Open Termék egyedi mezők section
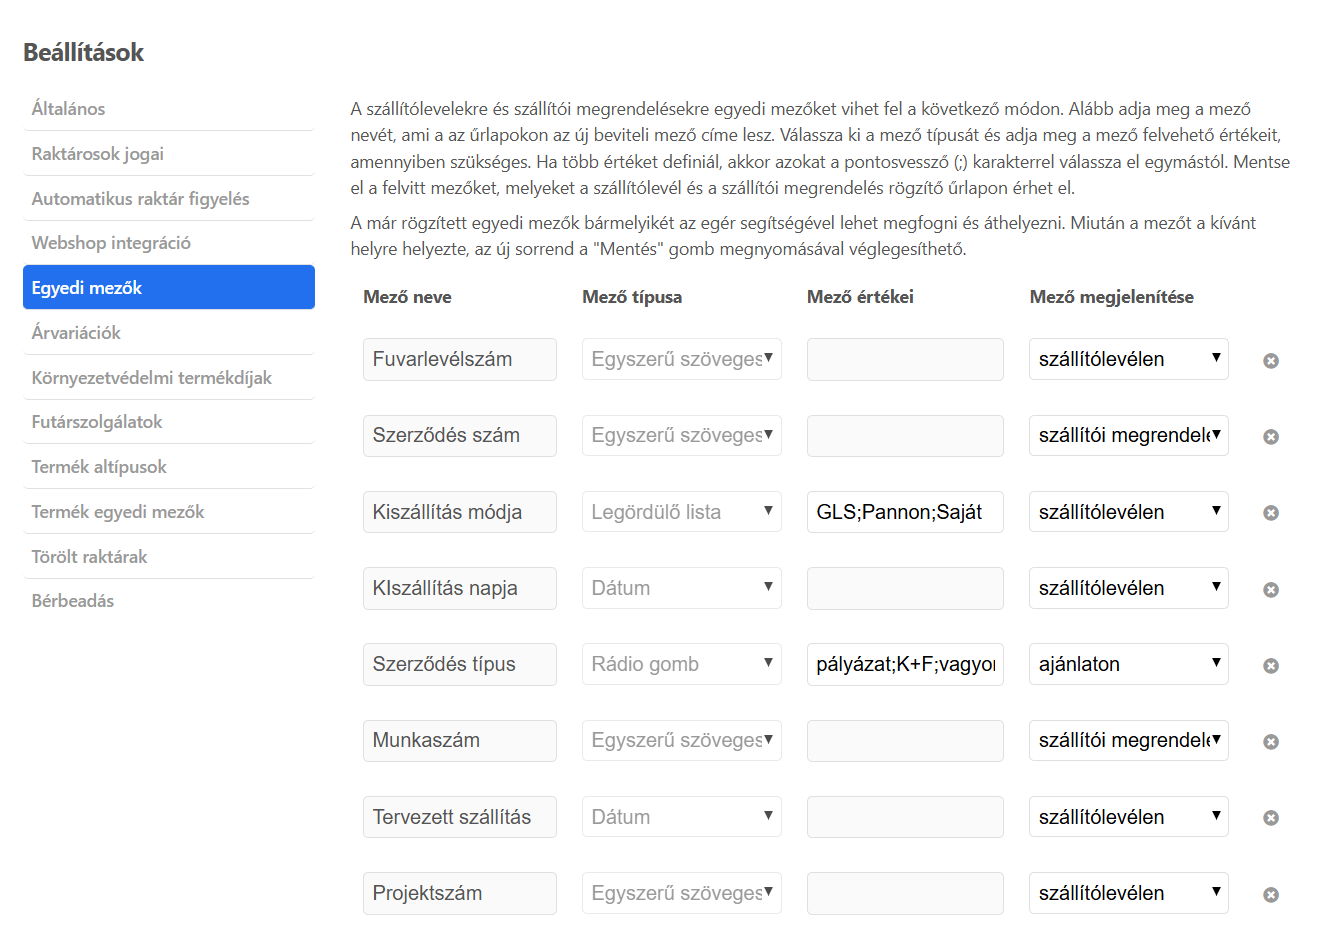Screen dimensions: 1317x926 pyautogui.click(x=169, y=512)
